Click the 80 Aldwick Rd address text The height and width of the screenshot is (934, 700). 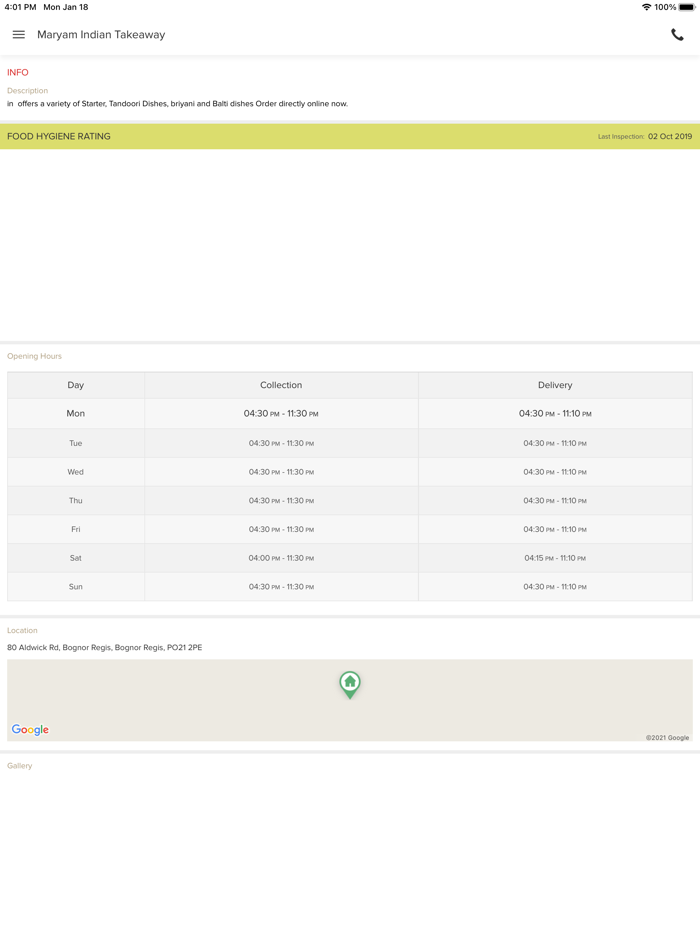pyautogui.click(x=105, y=647)
